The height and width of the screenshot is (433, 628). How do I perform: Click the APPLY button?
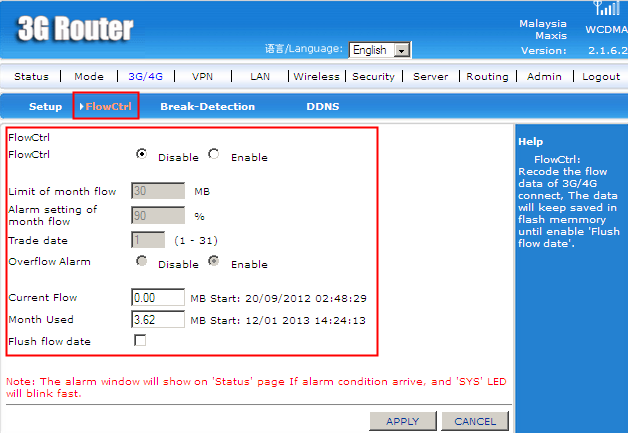coord(402,421)
